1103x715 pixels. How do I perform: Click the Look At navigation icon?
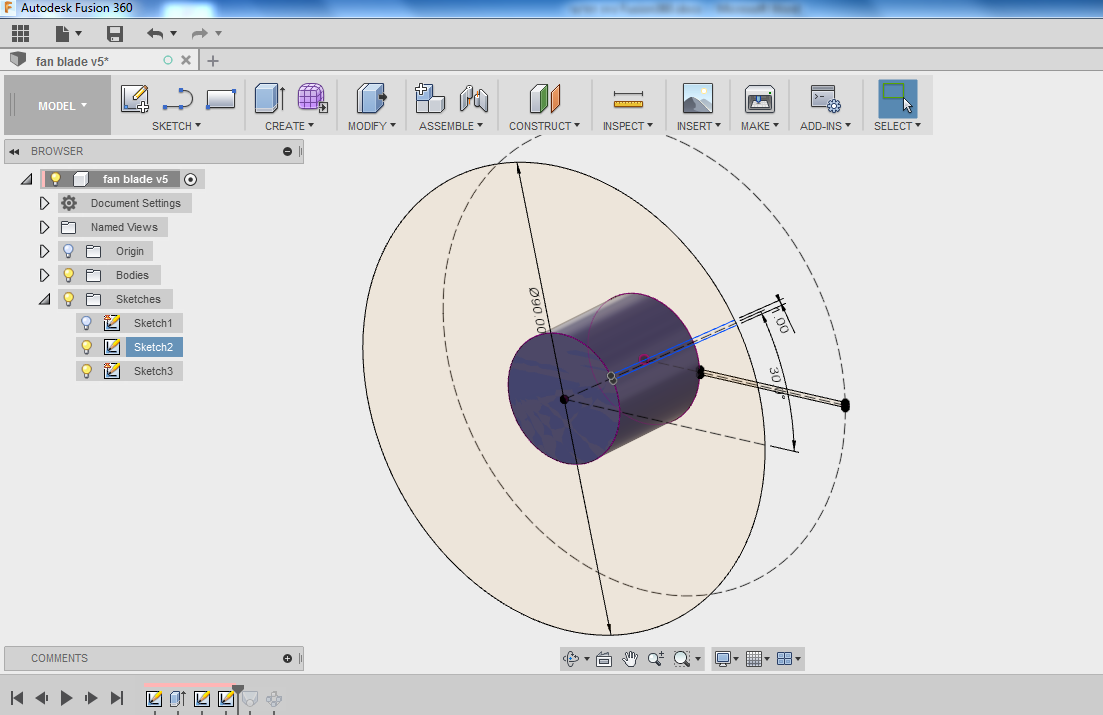point(604,659)
